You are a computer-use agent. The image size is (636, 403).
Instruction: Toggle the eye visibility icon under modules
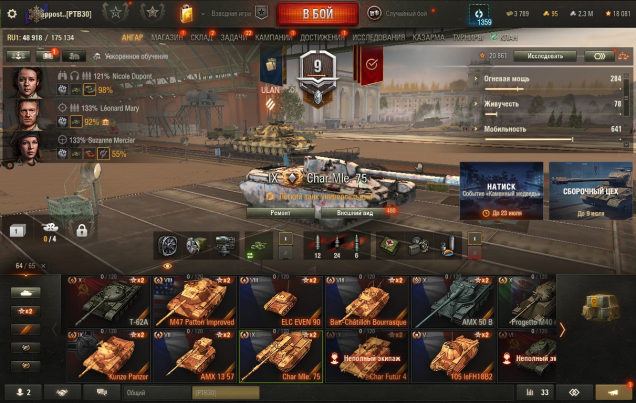point(167,266)
